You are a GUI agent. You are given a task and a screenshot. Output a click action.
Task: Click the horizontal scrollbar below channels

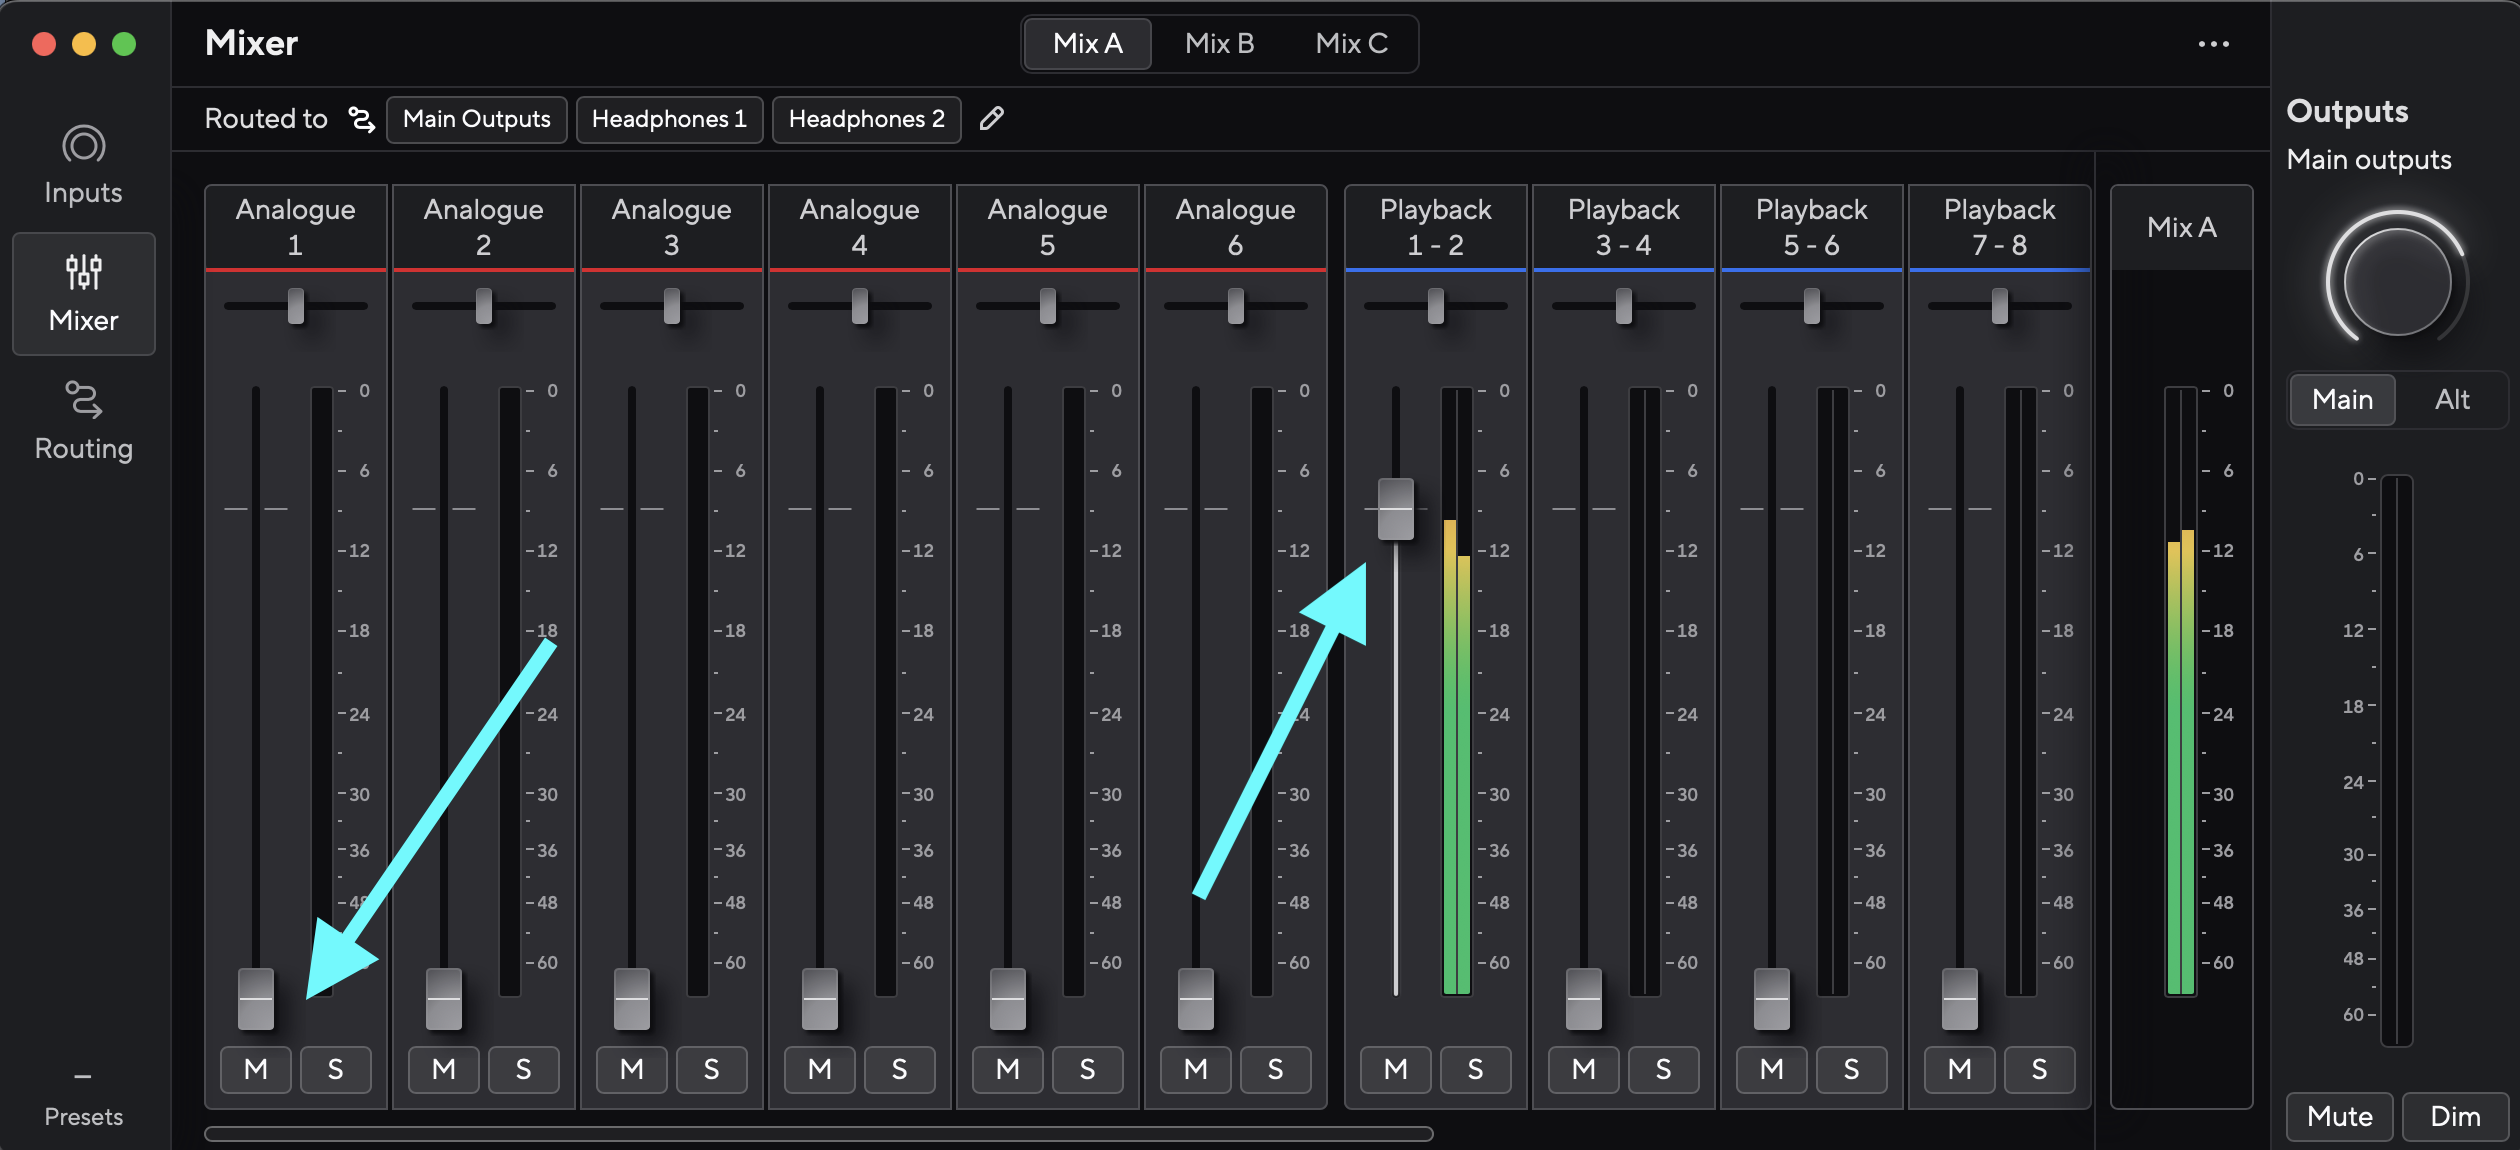pos(818,1134)
